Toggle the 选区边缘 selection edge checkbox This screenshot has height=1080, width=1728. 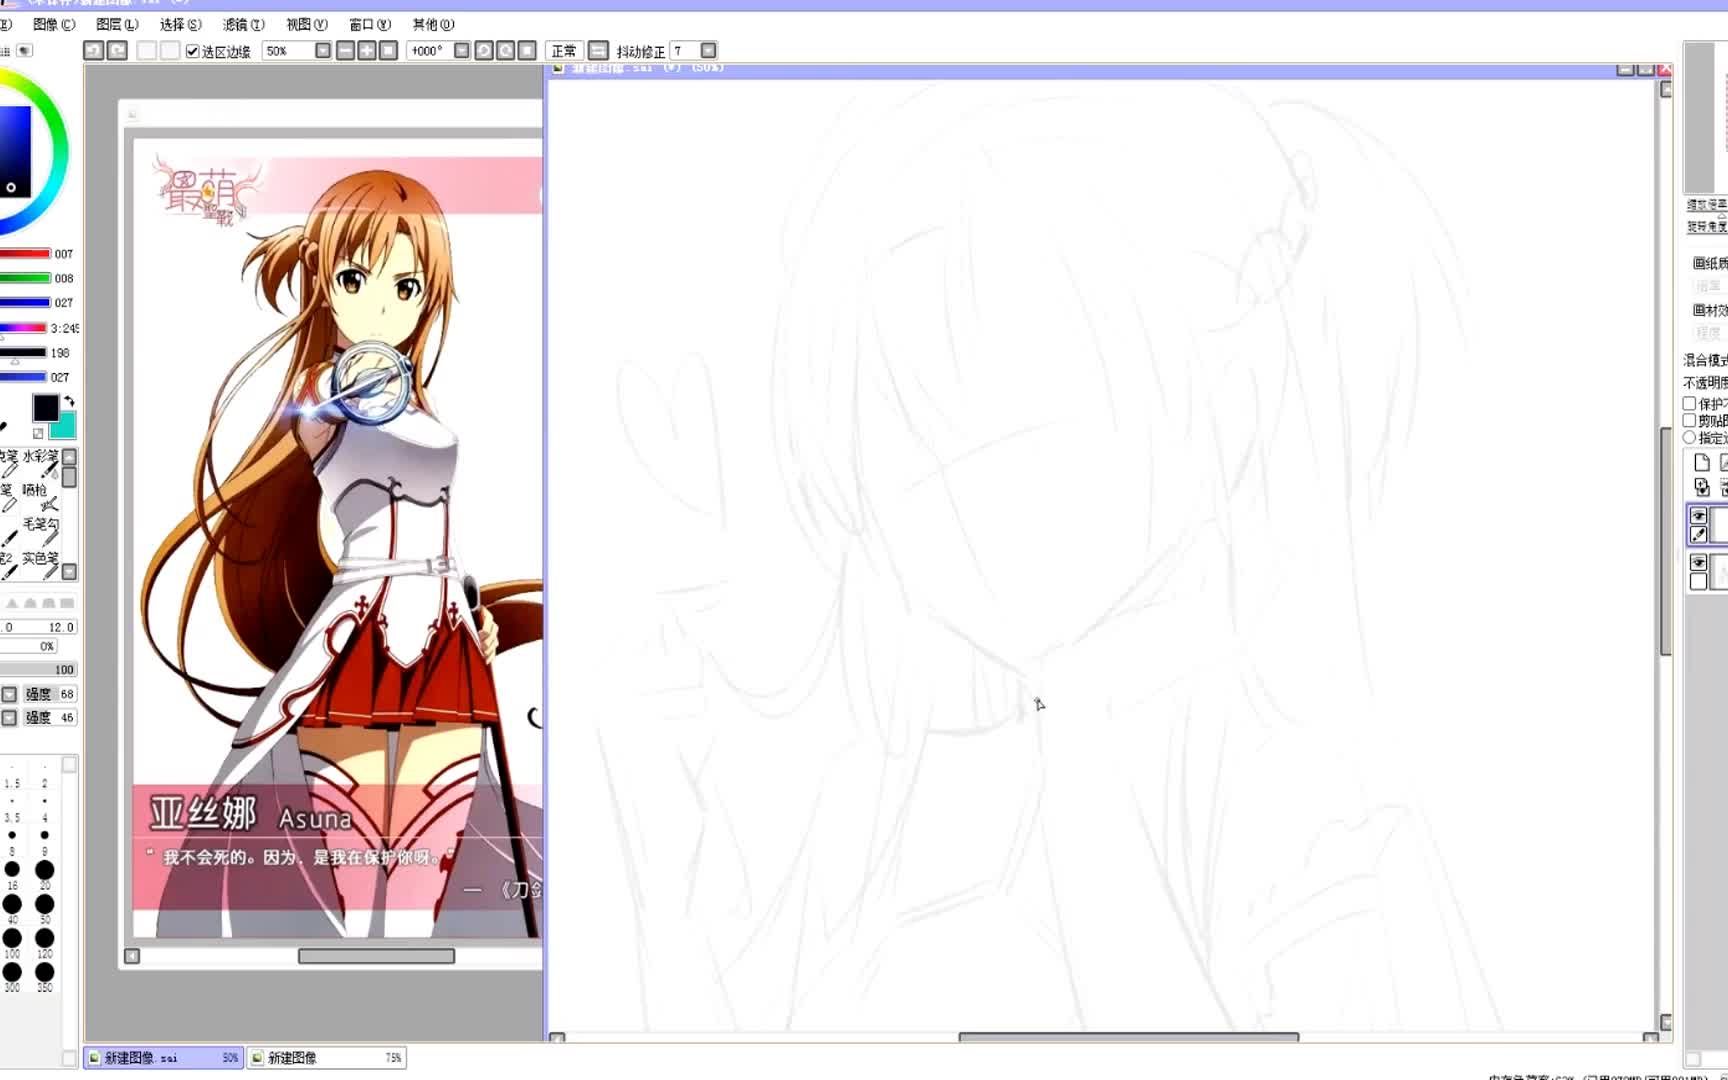193,51
